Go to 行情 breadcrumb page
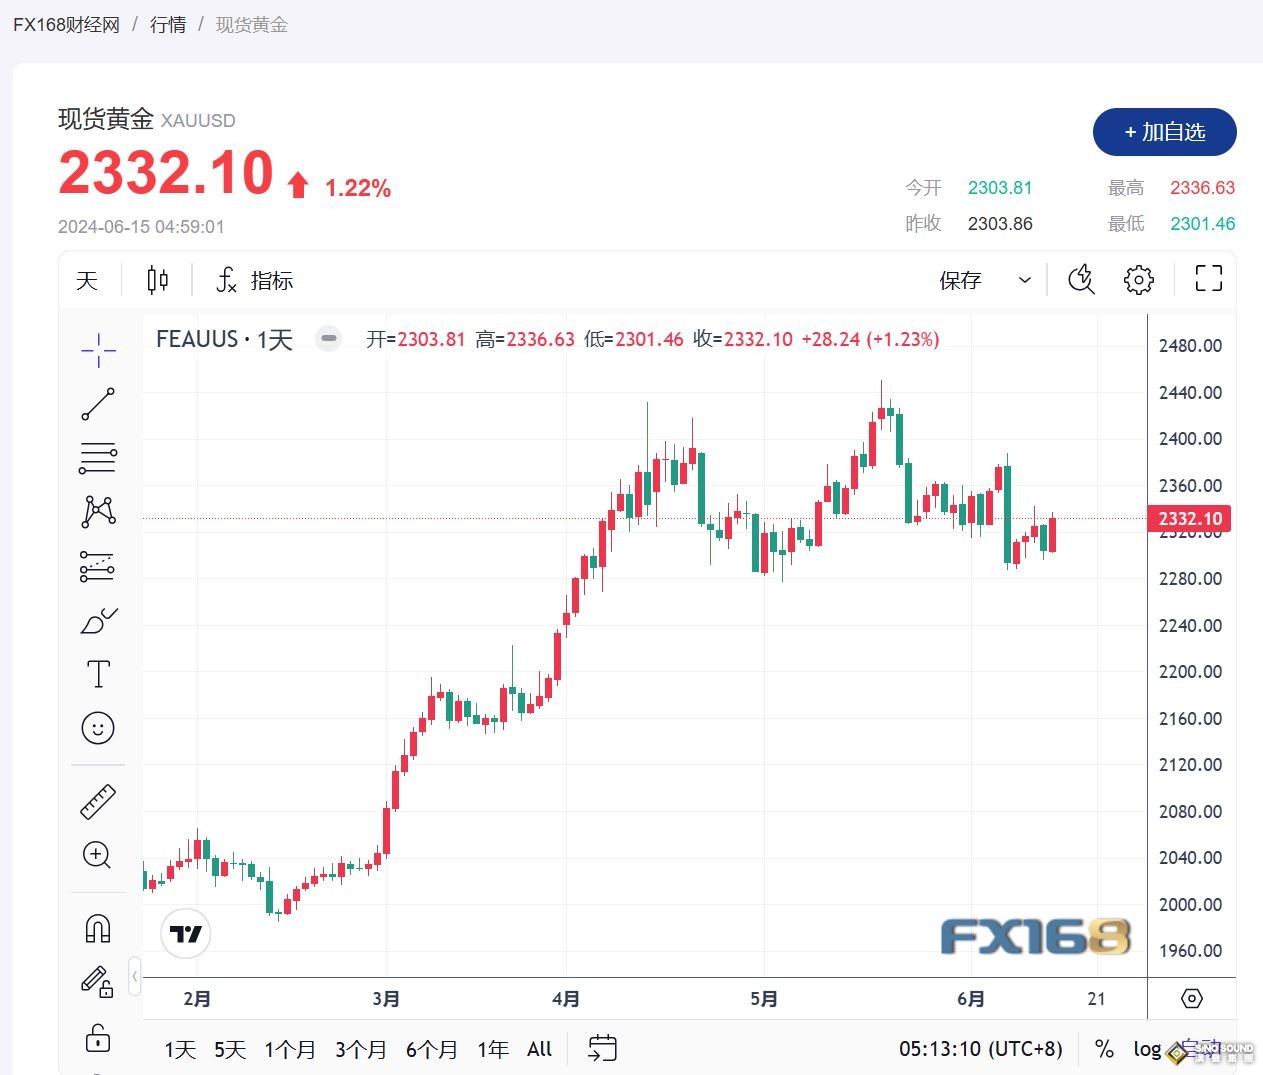The height and width of the screenshot is (1075, 1263). click(168, 25)
